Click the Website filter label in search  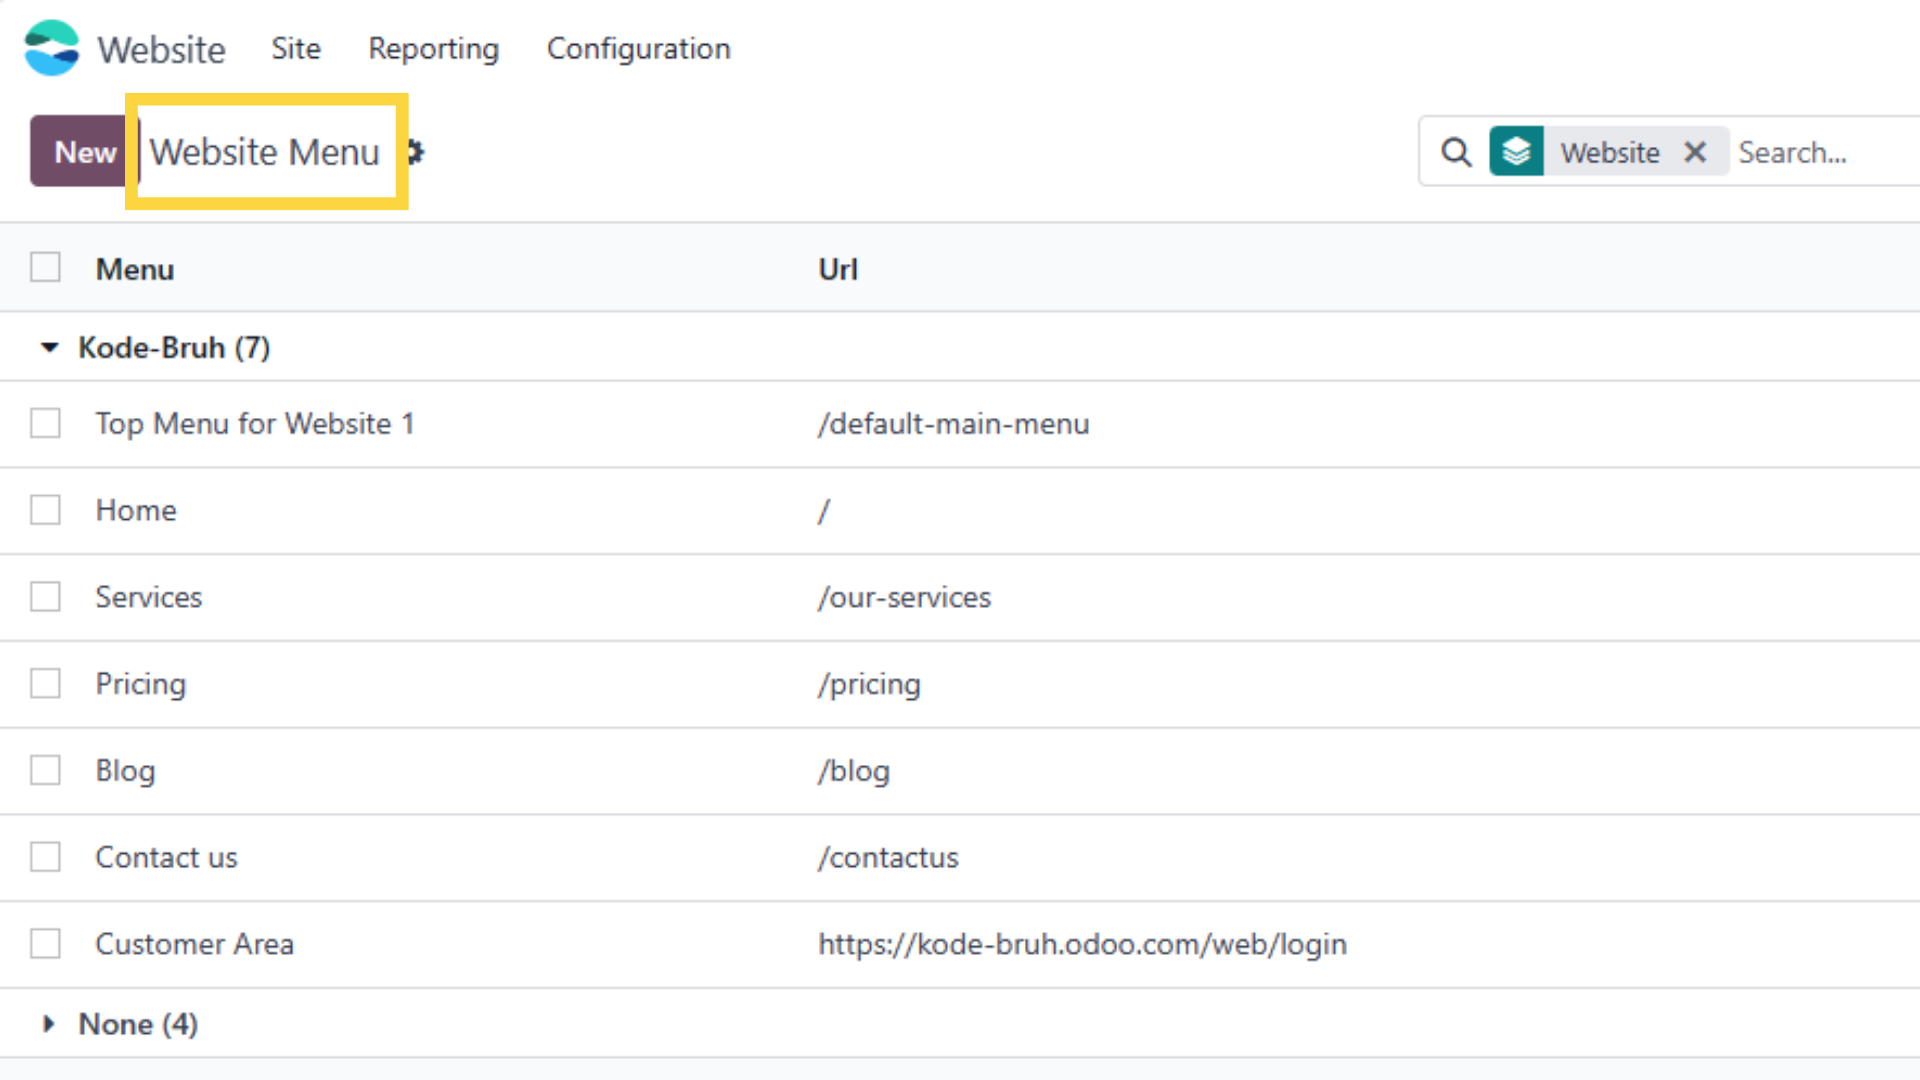coord(1610,152)
